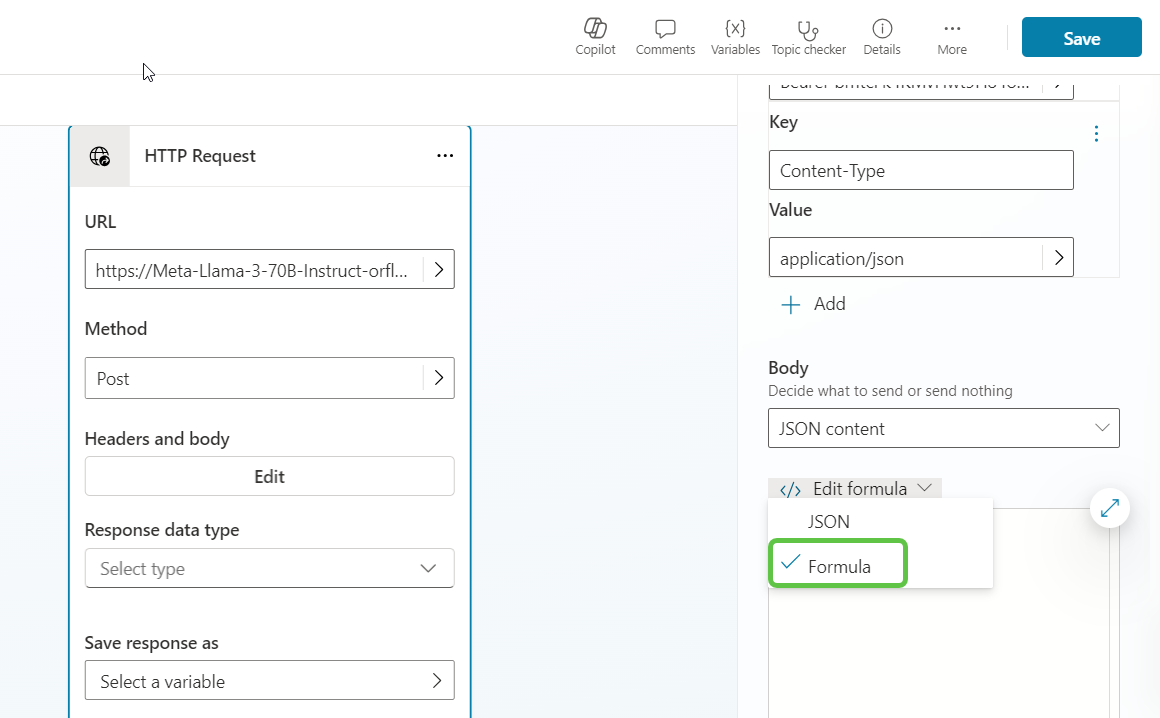Viewport: 1160px width, 718px height.
Task: Open Copilot from the top toolbar
Action: click(595, 37)
